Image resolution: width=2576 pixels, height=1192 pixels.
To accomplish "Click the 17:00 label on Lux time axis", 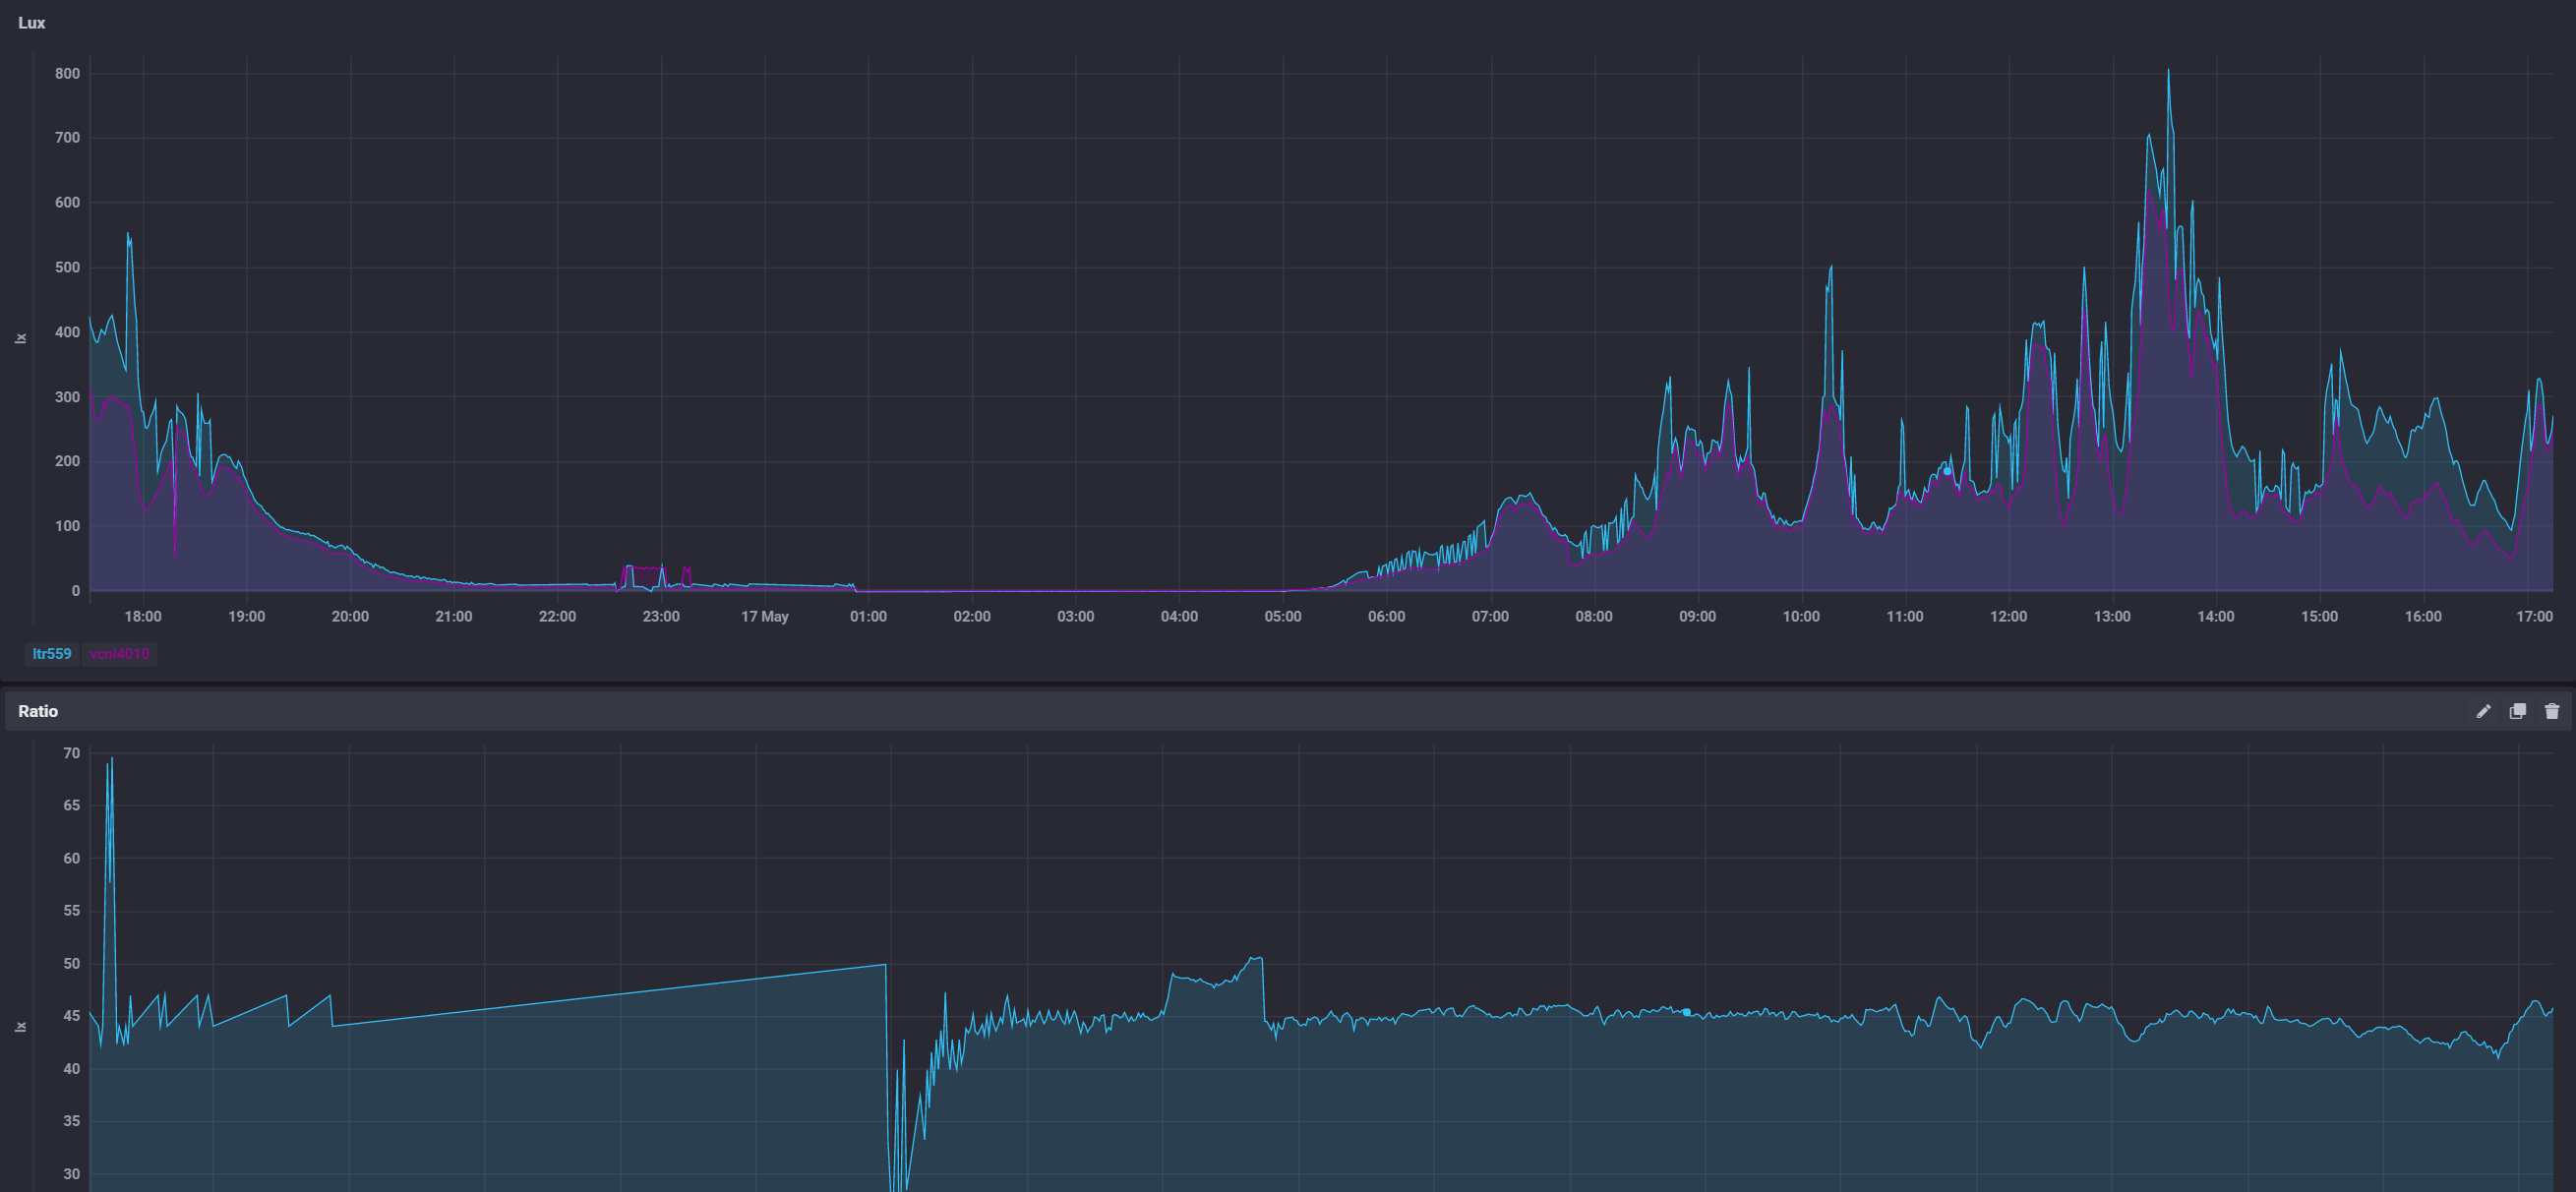I will click(2533, 616).
